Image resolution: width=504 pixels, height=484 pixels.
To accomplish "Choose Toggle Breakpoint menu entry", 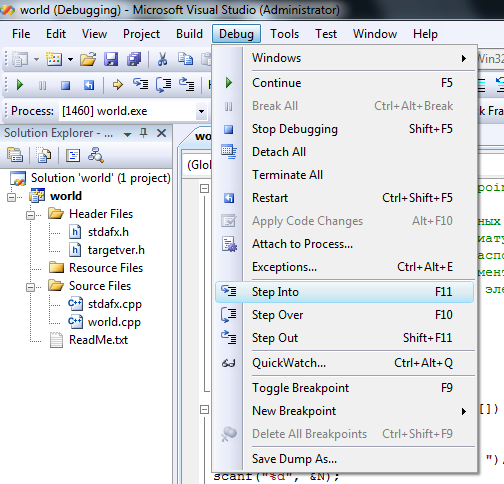I will click(344, 388).
